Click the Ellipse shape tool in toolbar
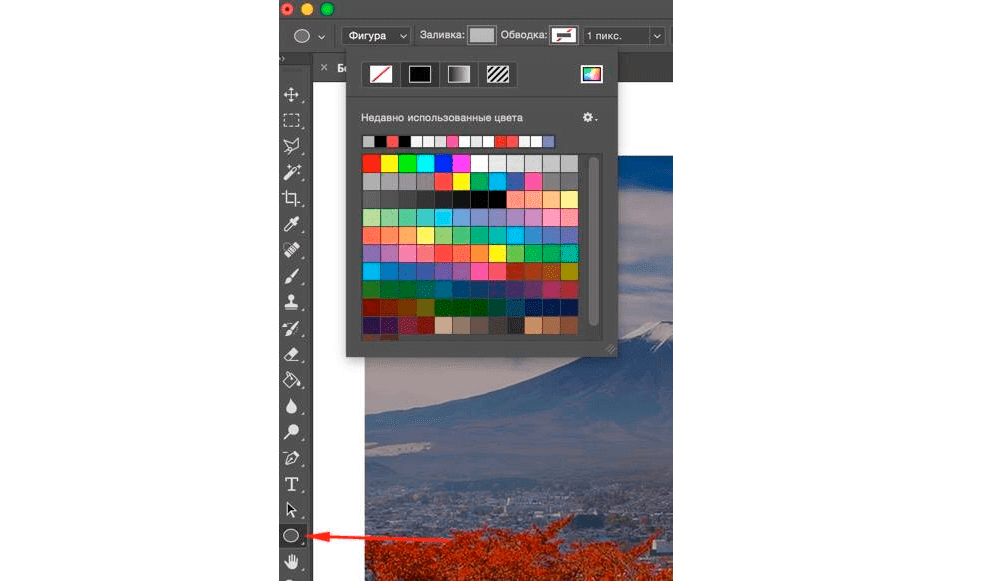 pos(291,536)
